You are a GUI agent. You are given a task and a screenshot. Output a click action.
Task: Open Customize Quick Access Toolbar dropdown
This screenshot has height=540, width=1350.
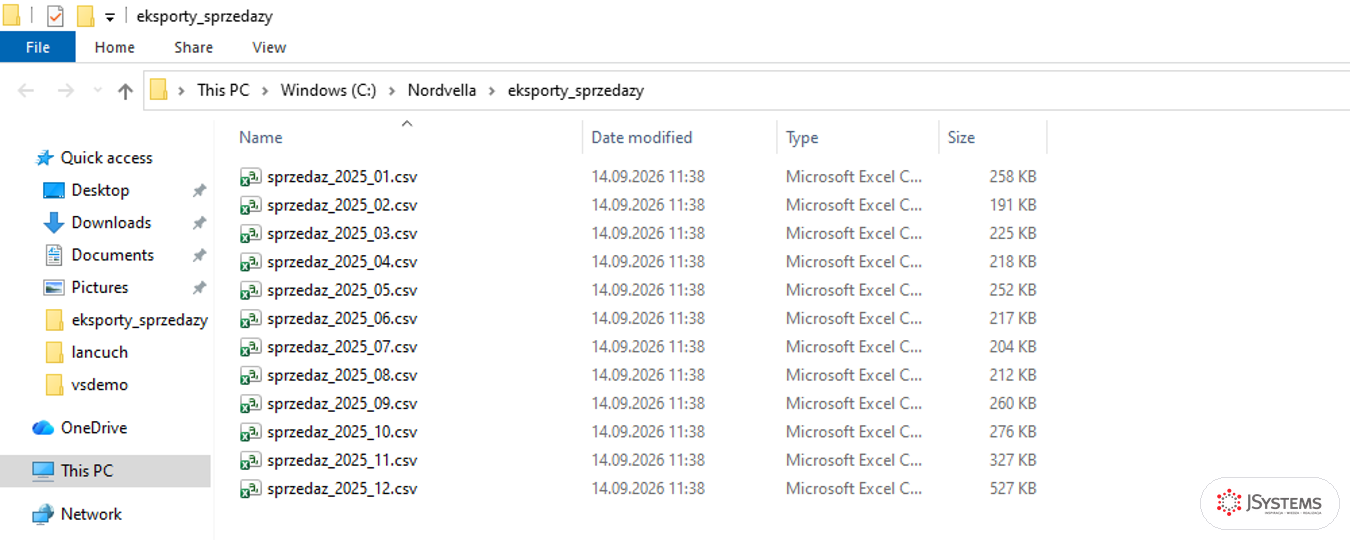[110, 17]
